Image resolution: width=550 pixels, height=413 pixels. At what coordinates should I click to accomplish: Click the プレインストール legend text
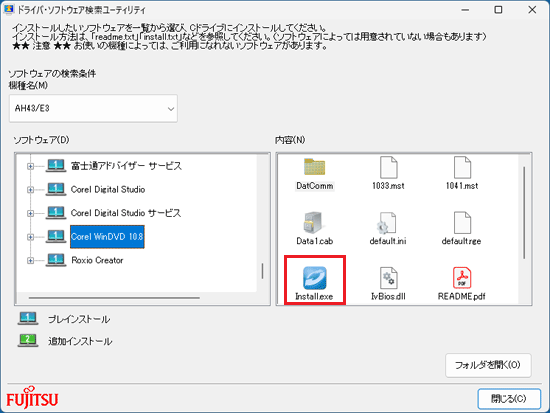[x=79, y=319]
